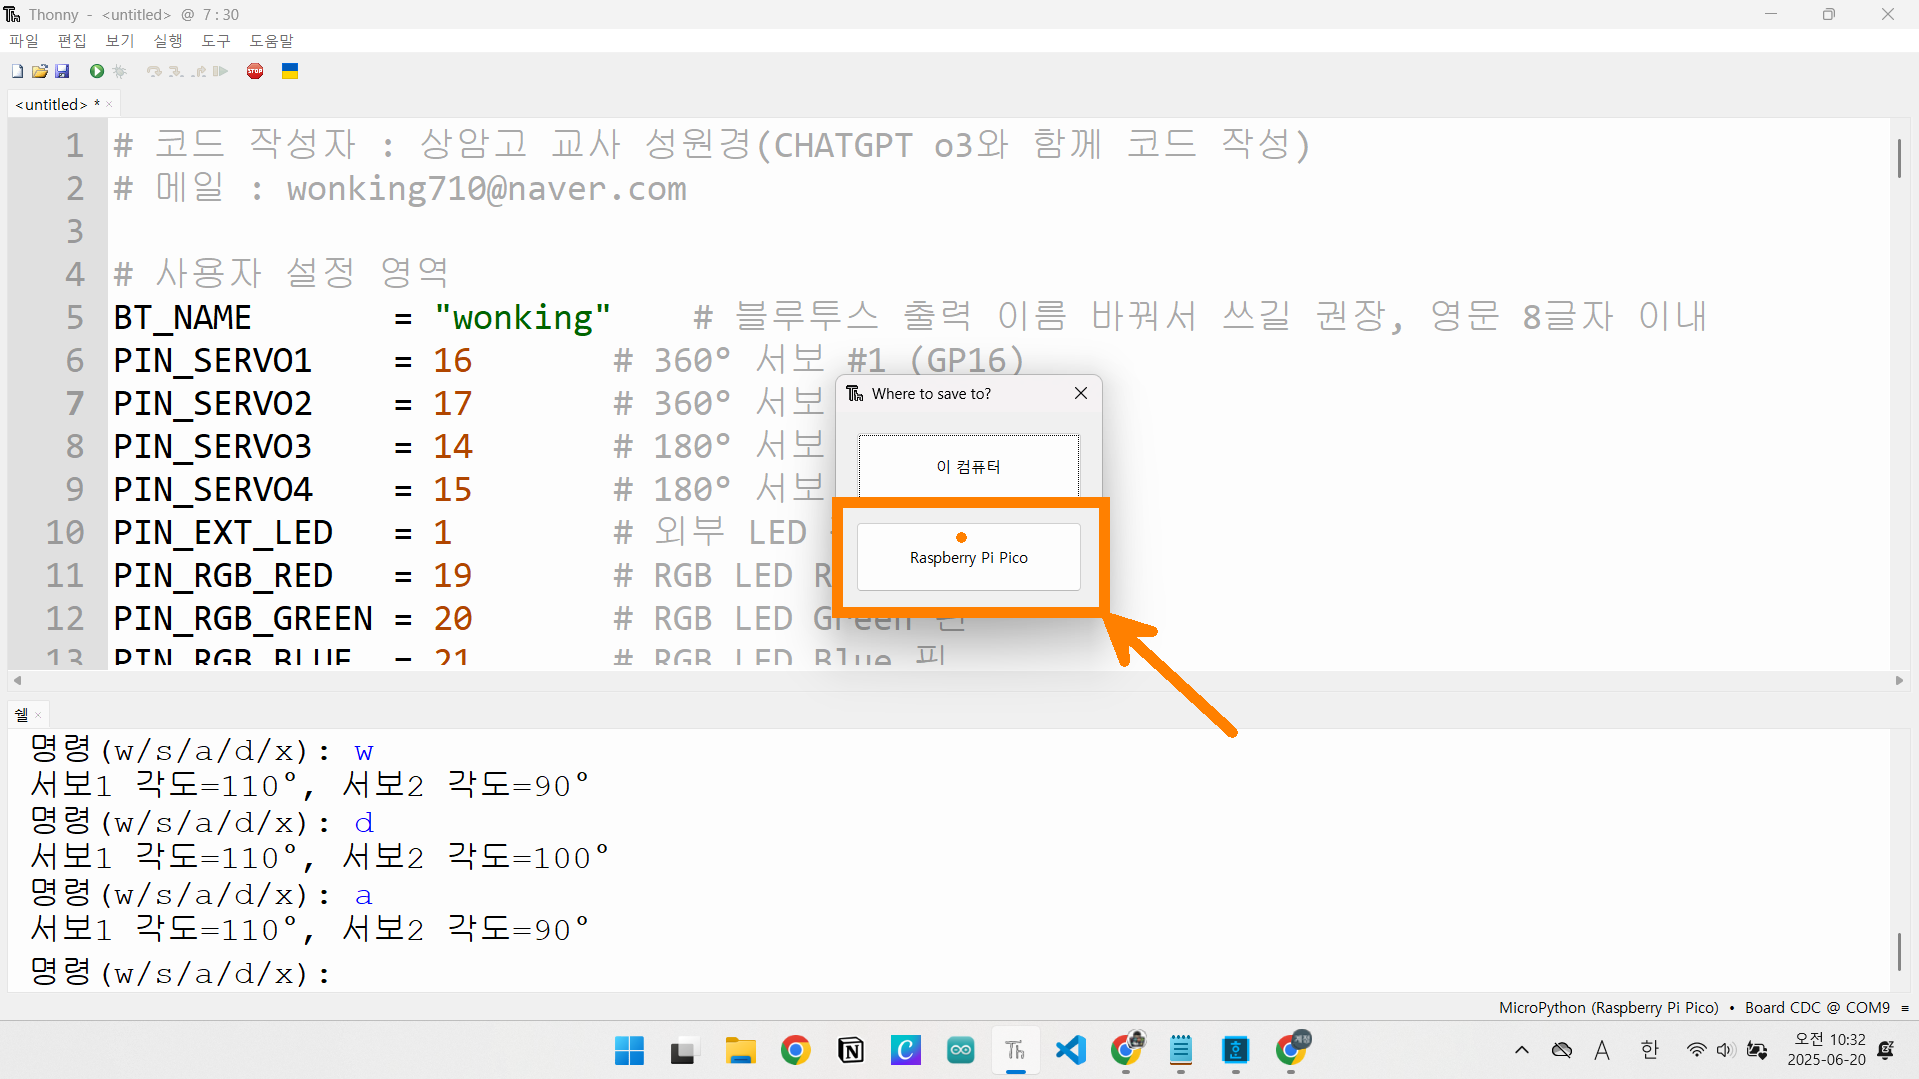Screen dimensions: 1919x1079
Task: Click the shell vertical scrollbar thumb
Action: 1899,950
